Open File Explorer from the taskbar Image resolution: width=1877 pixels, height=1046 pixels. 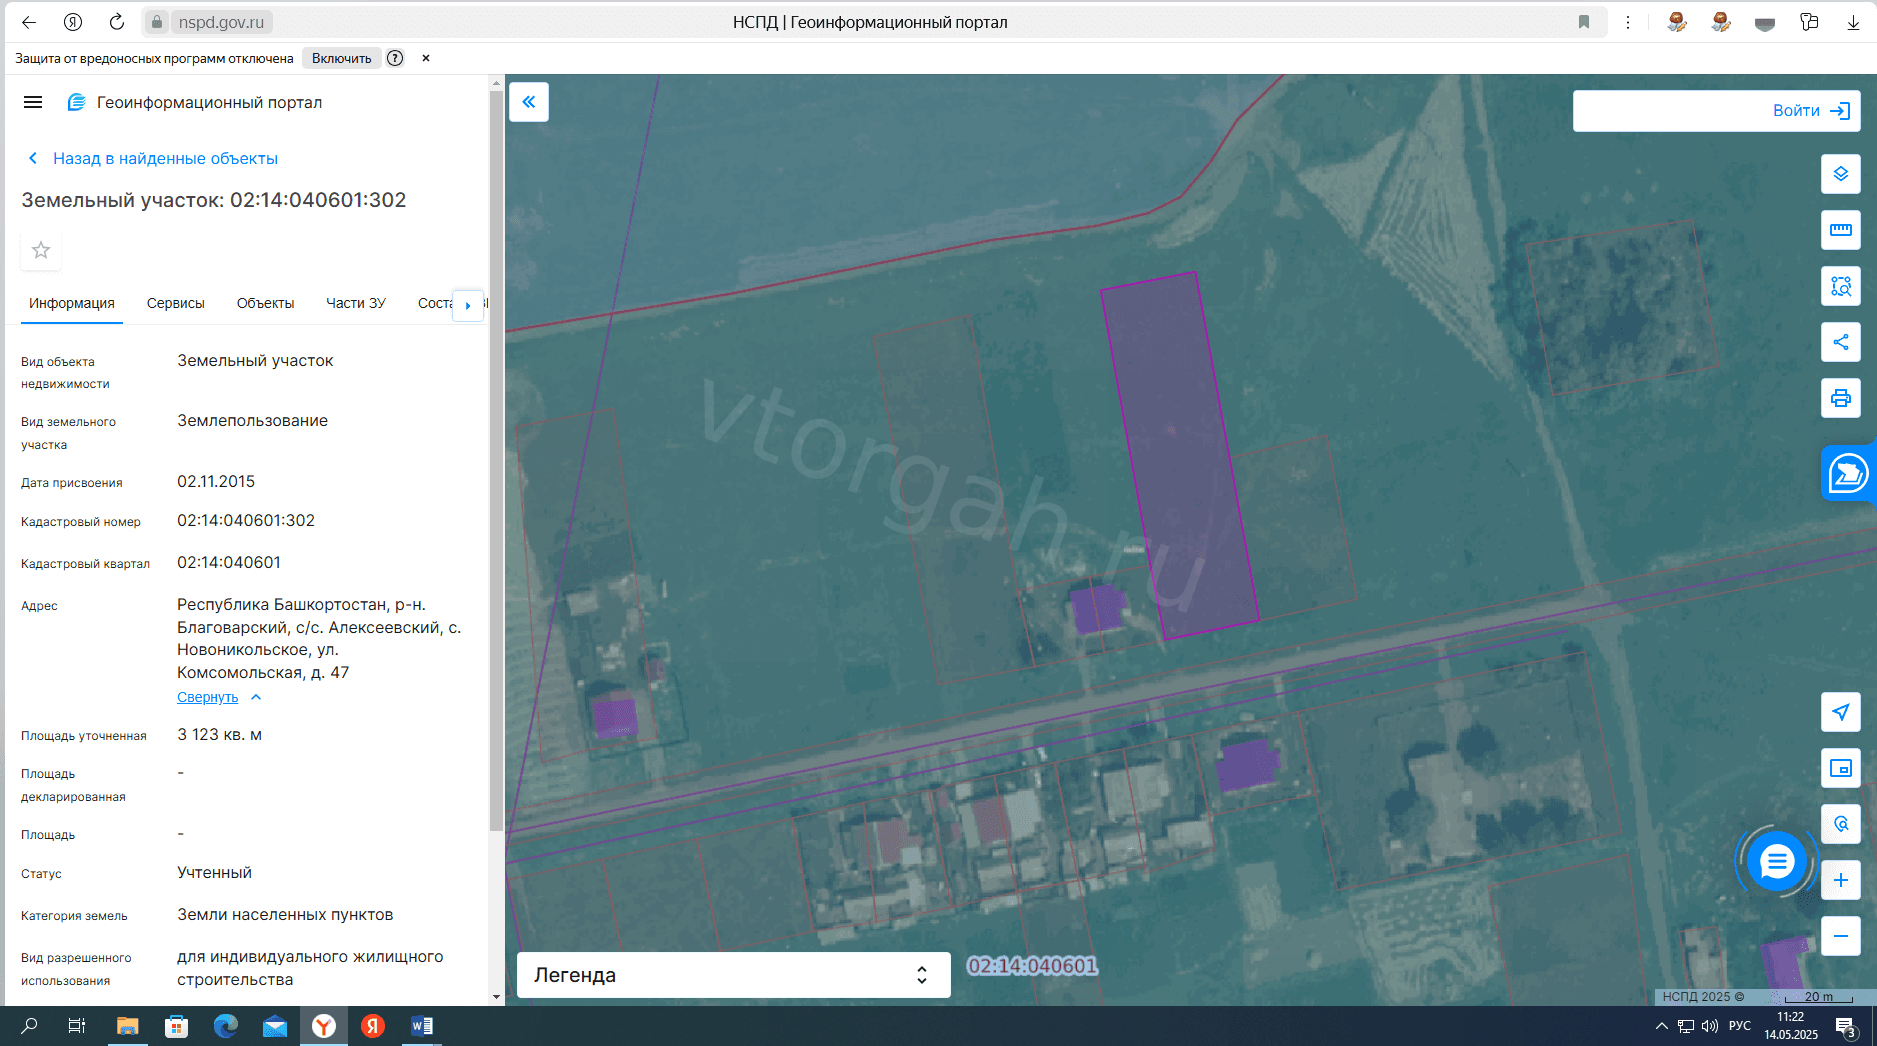tap(127, 1026)
